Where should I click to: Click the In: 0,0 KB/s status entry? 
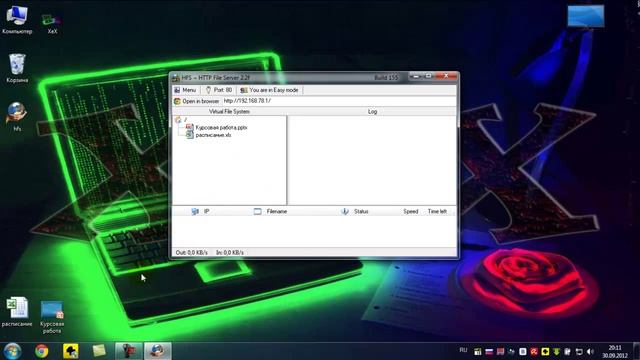click(230, 253)
